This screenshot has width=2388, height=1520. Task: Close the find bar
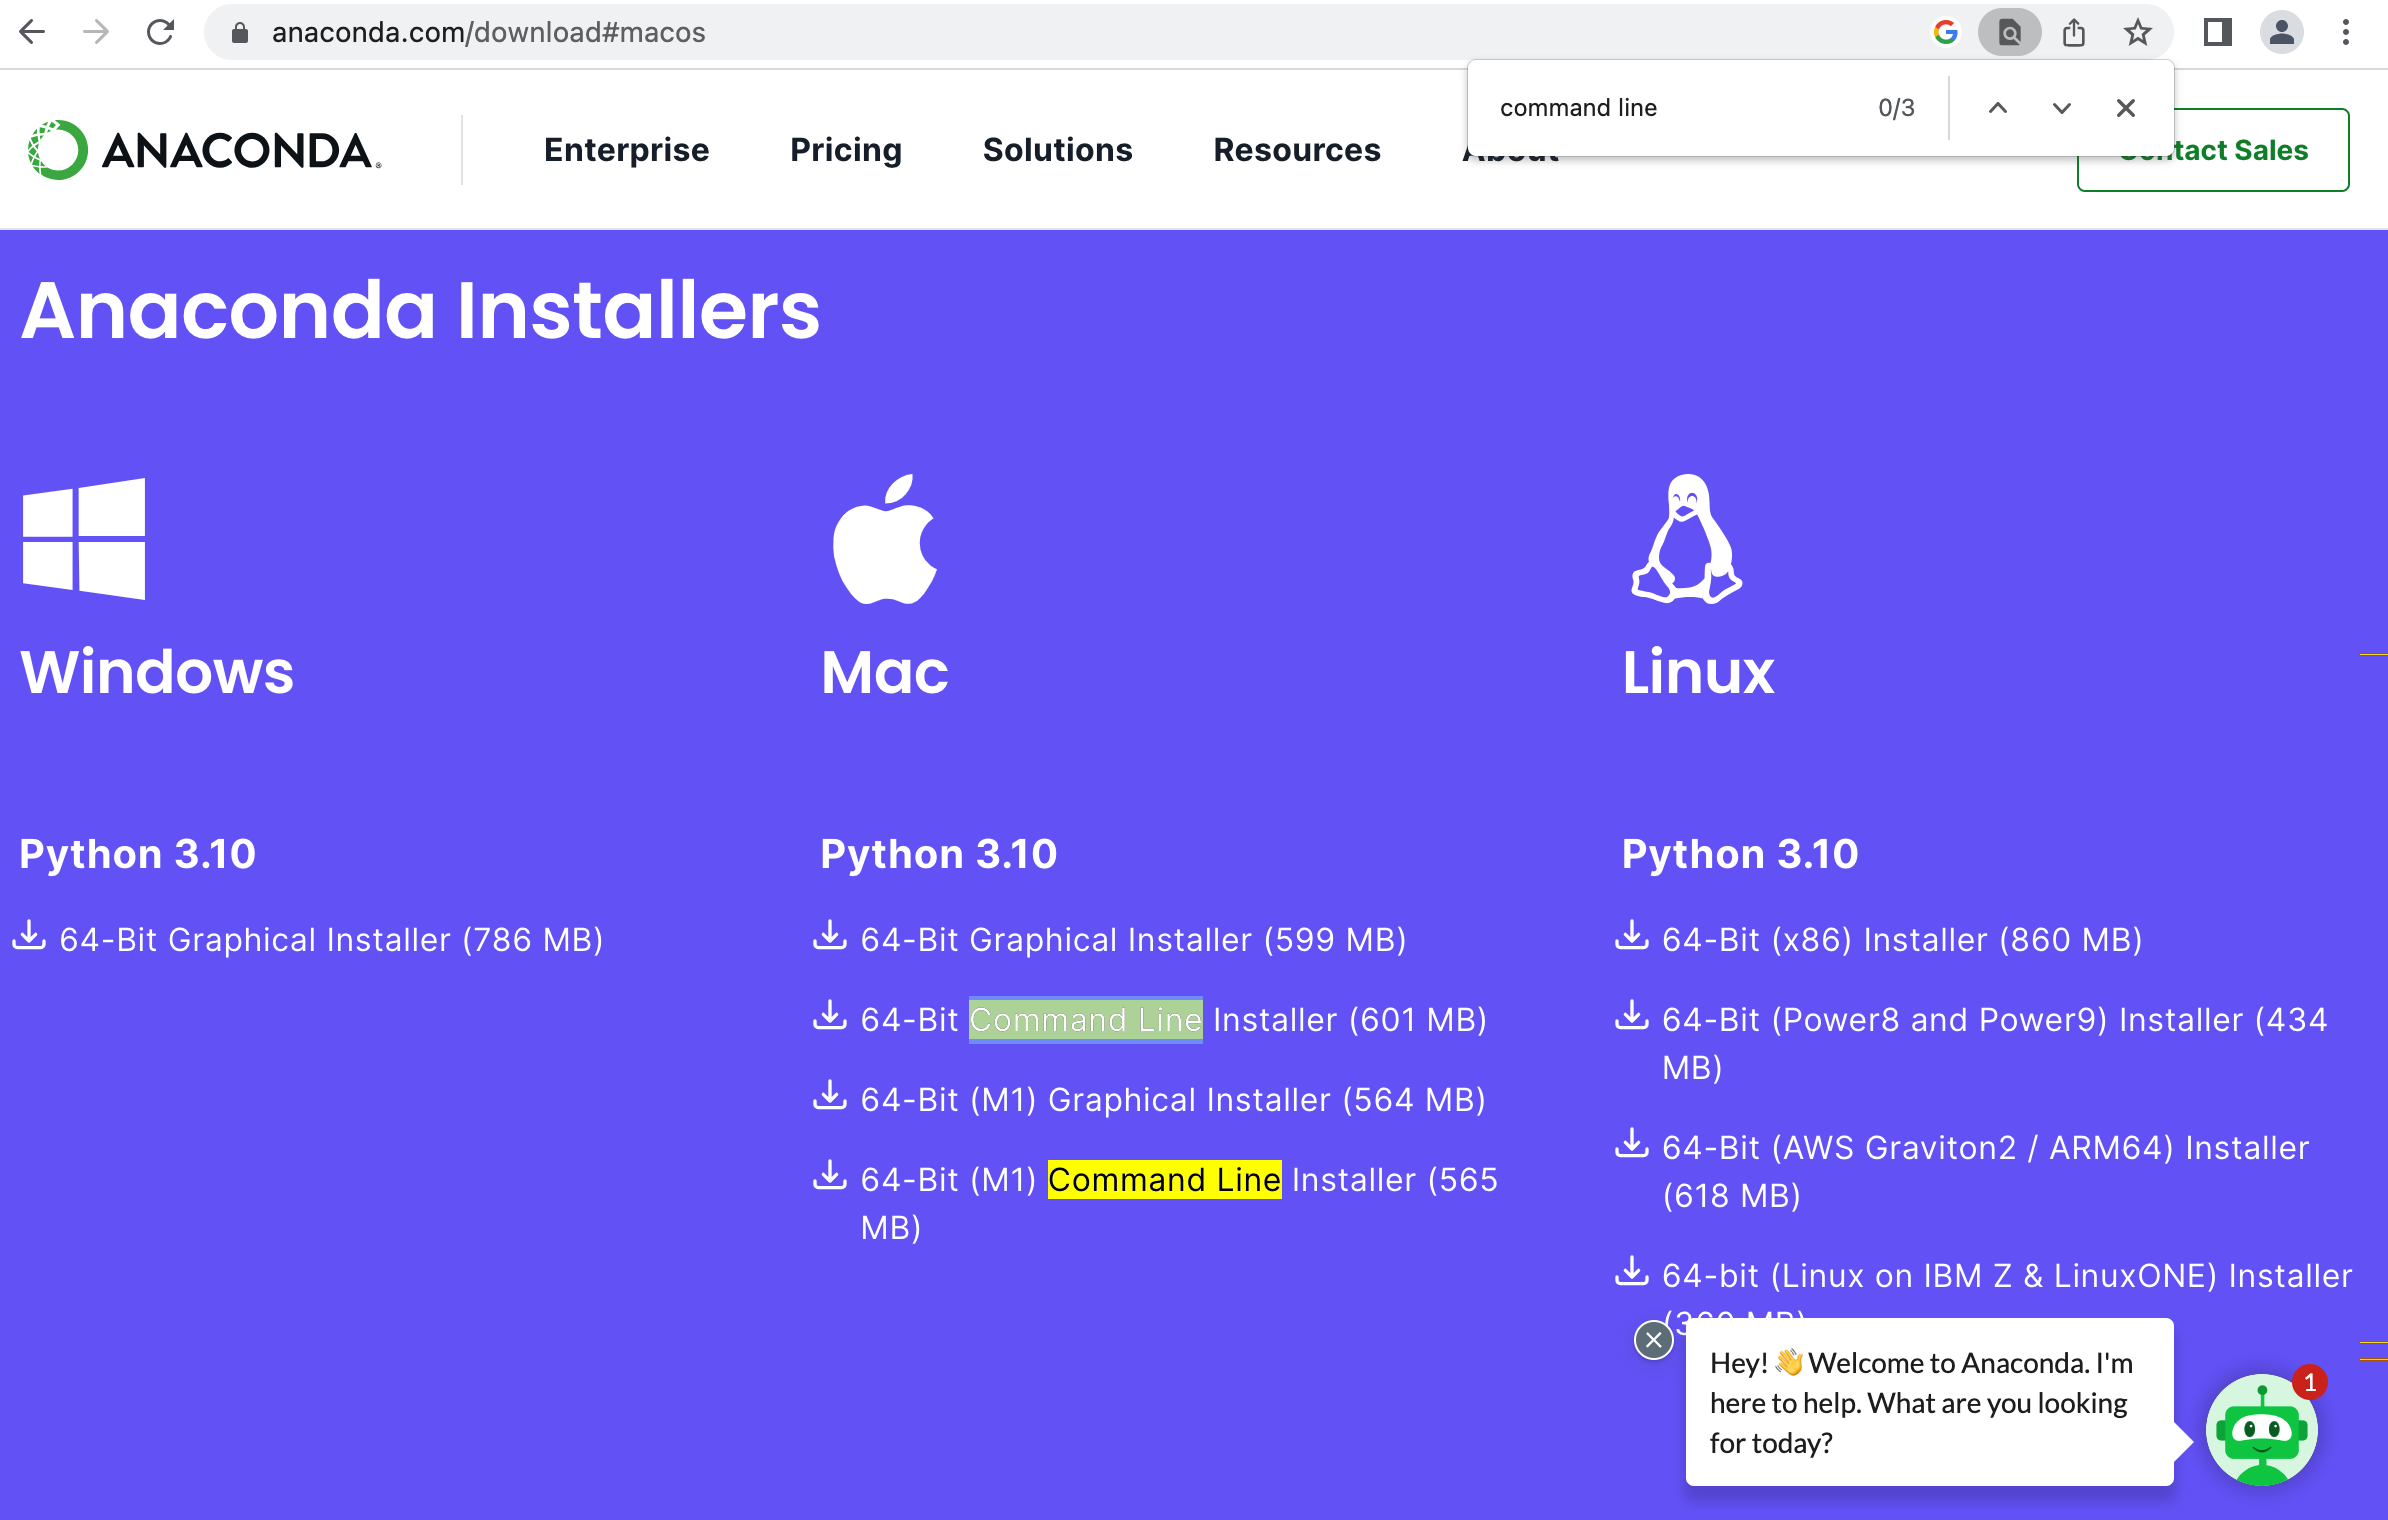point(2126,108)
